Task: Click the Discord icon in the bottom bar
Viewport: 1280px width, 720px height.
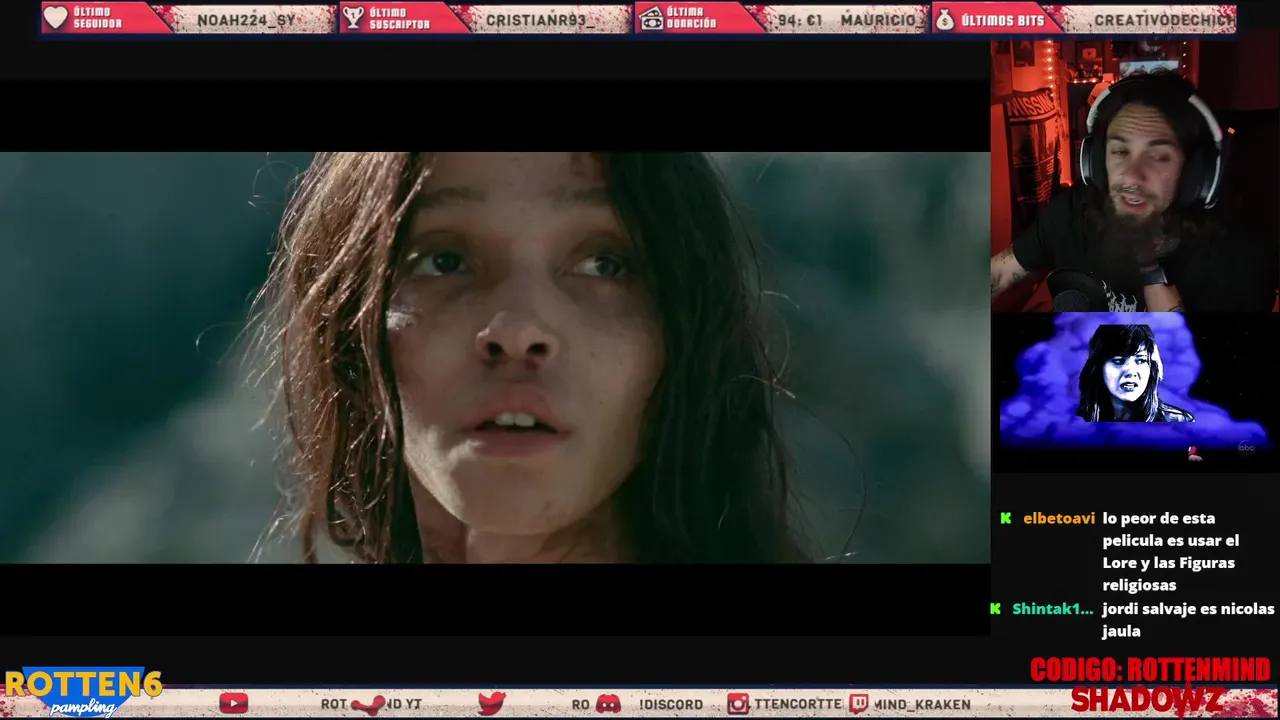Action: pos(608,704)
